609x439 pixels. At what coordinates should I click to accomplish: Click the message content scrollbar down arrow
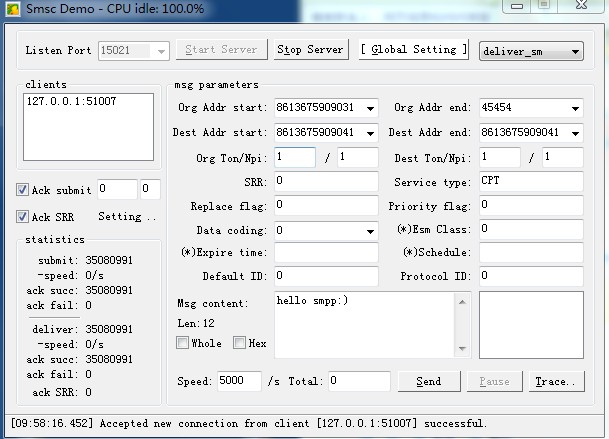(x=462, y=348)
